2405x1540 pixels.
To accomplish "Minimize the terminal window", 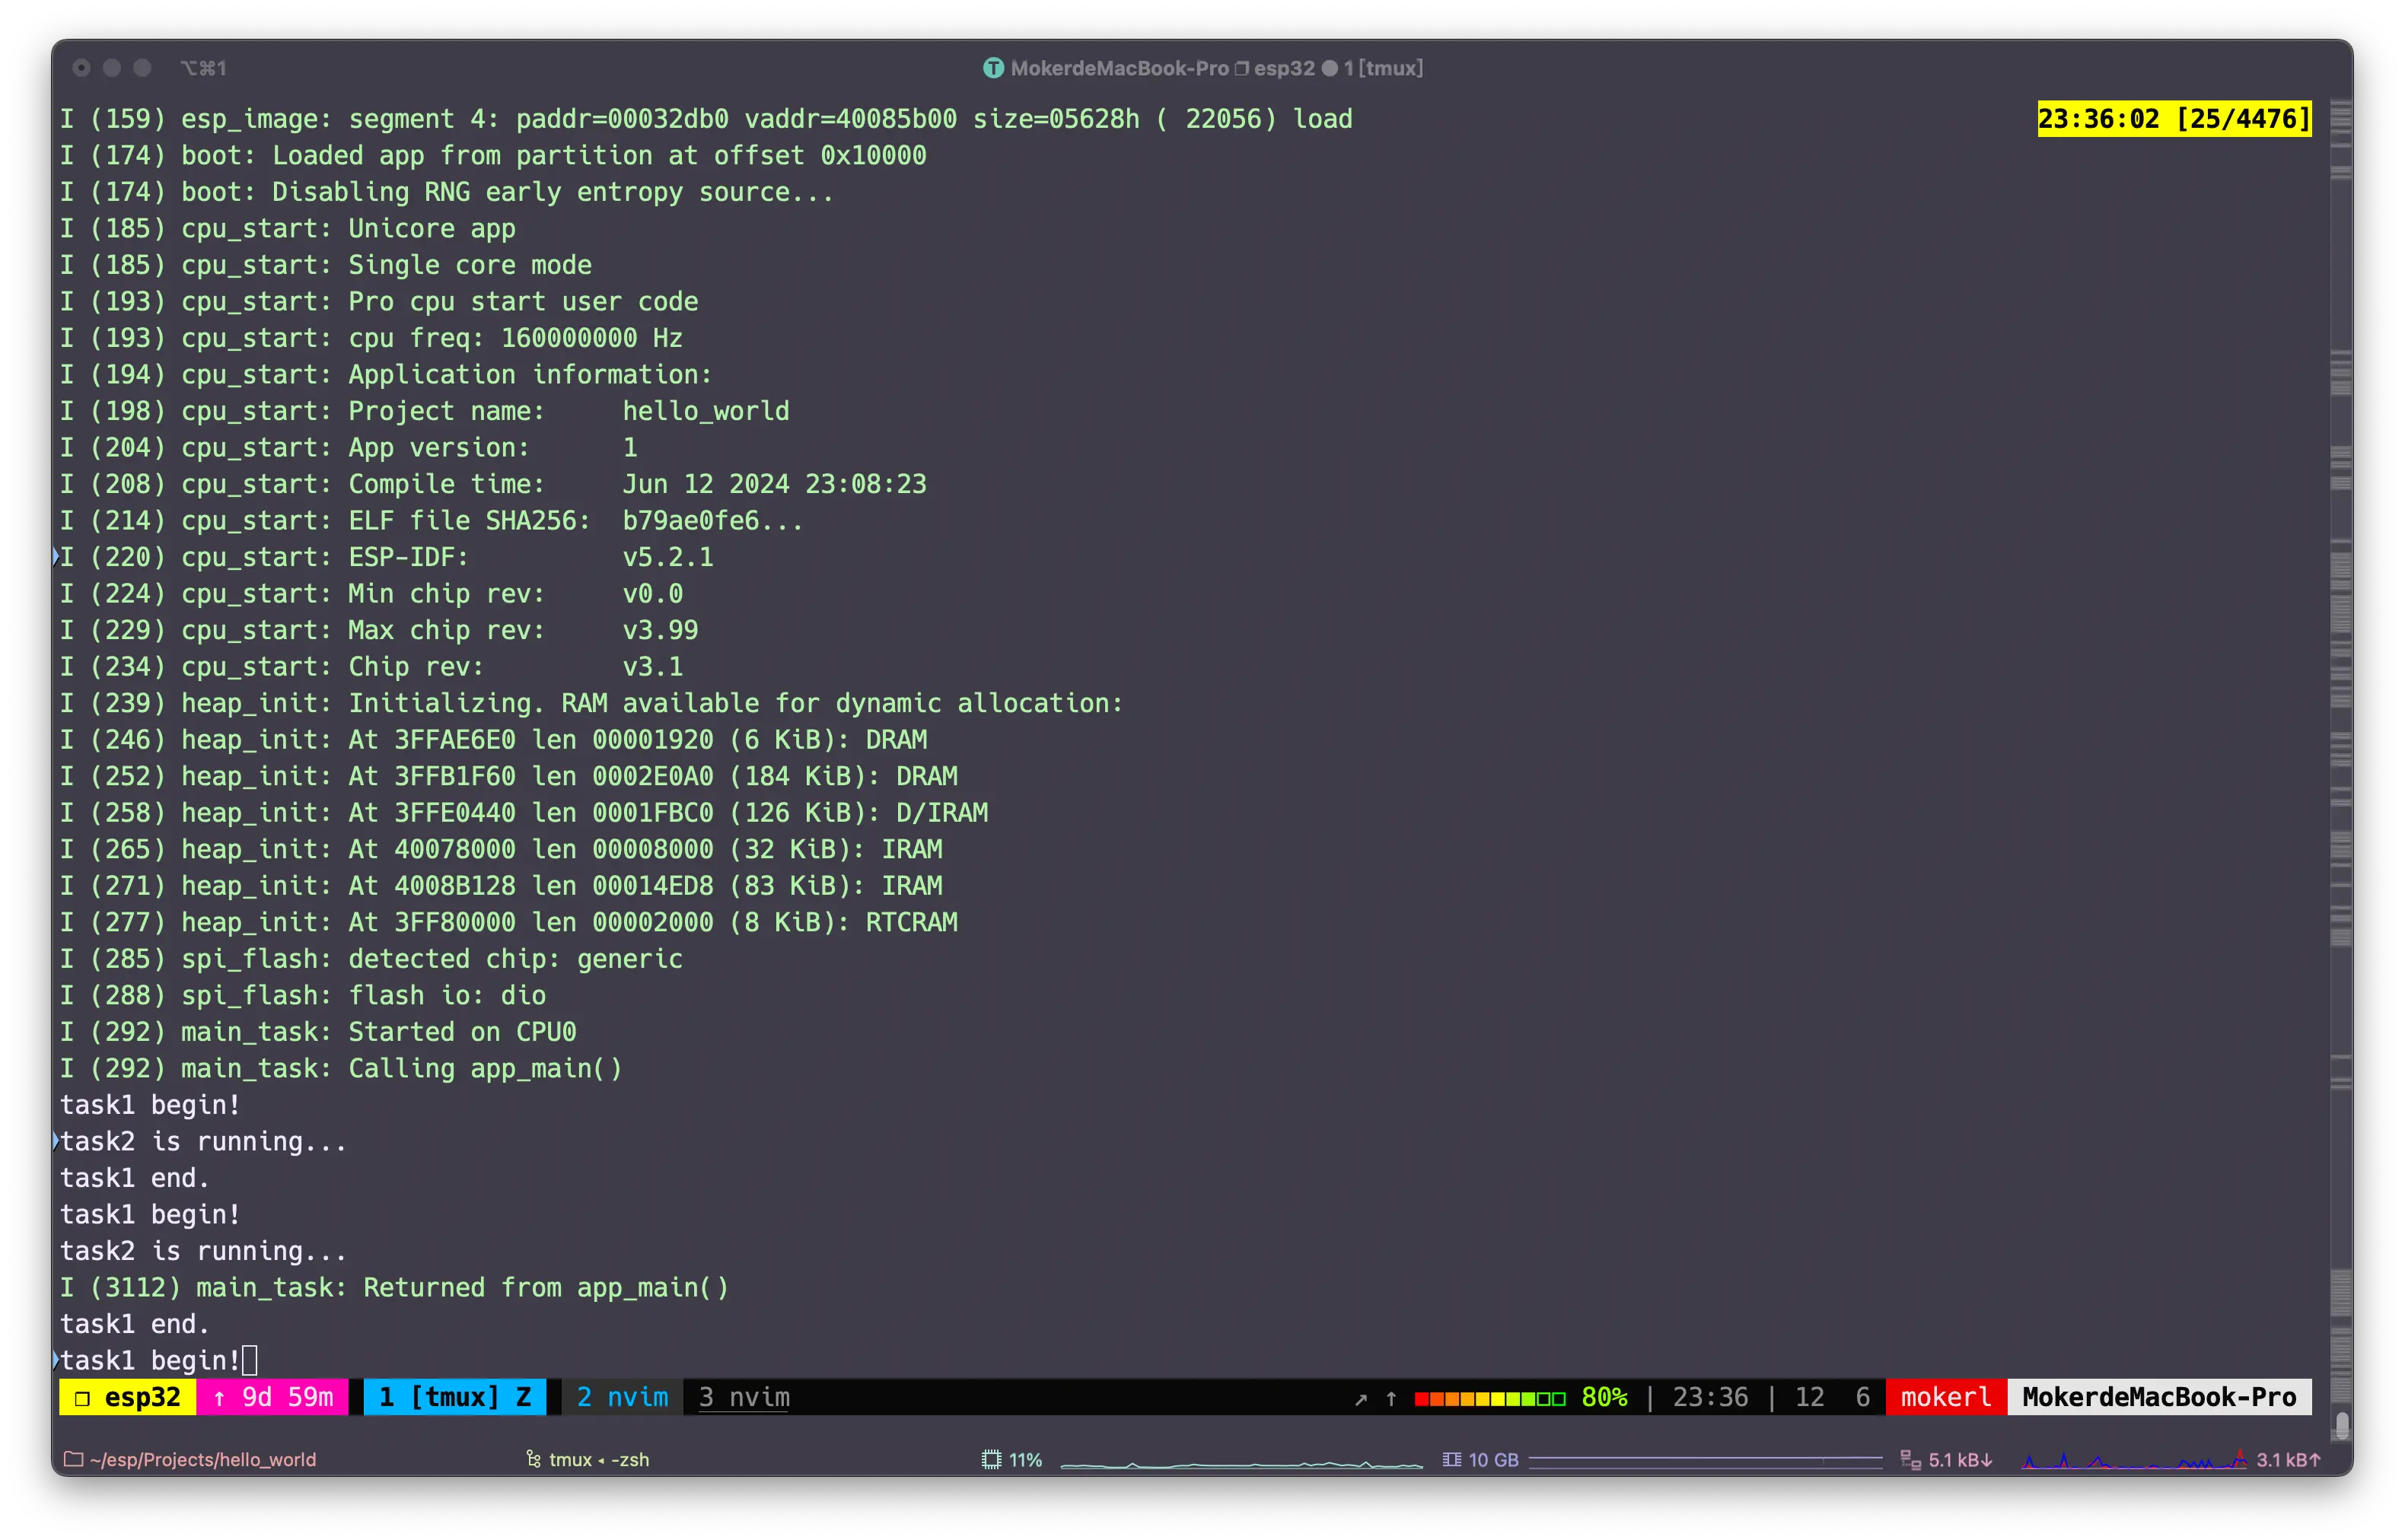I will 112,68.
